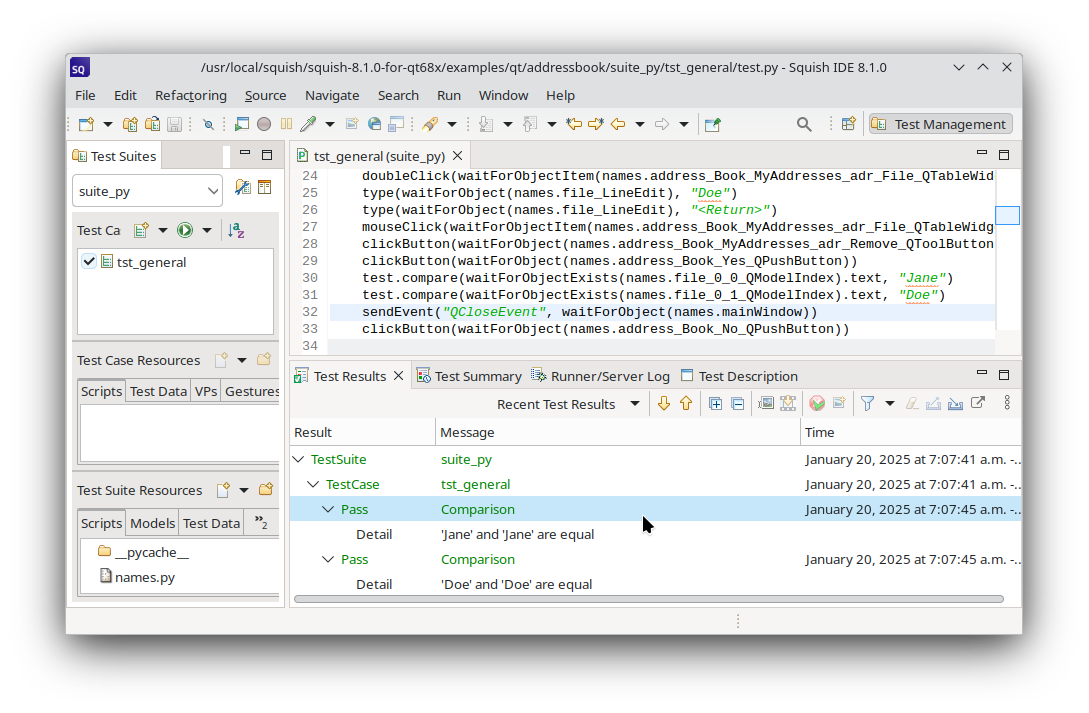Sort test cases alphabetically

click(x=236, y=230)
